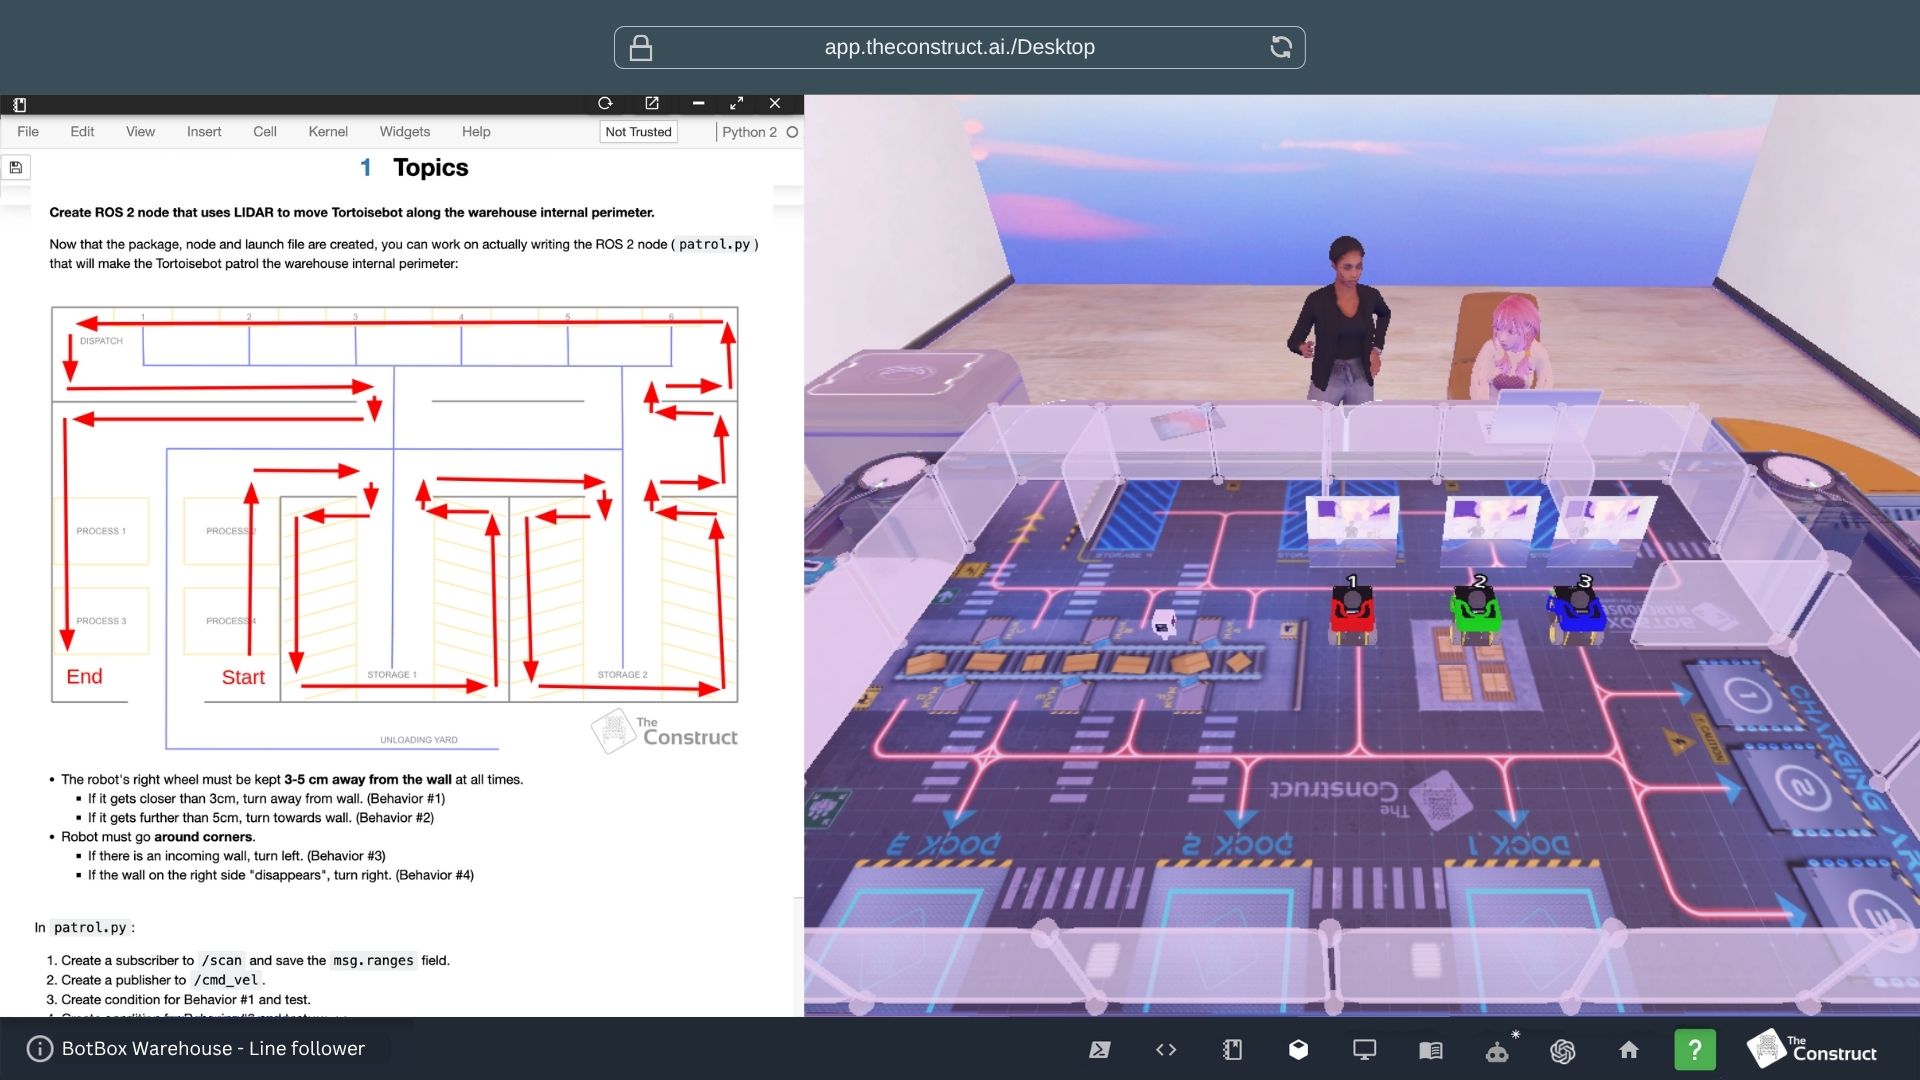1920x1080 pixels.
Task: Open the terminal icon in bottom bar
Action: [1099, 1049]
